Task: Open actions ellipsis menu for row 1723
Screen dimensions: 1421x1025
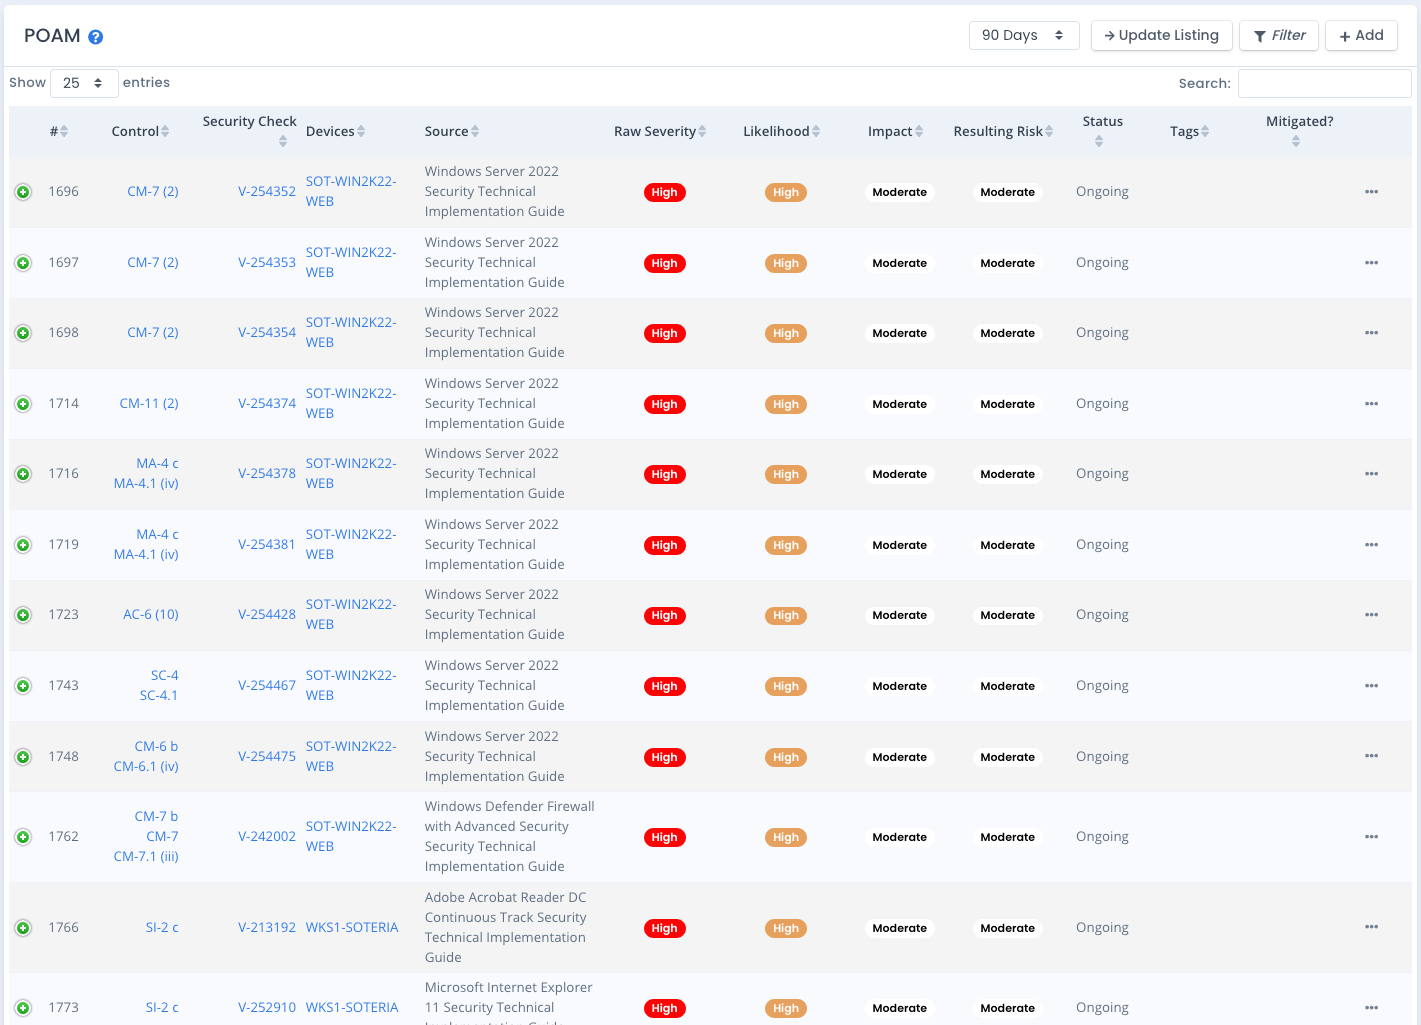Action: click(x=1371, y=615)
